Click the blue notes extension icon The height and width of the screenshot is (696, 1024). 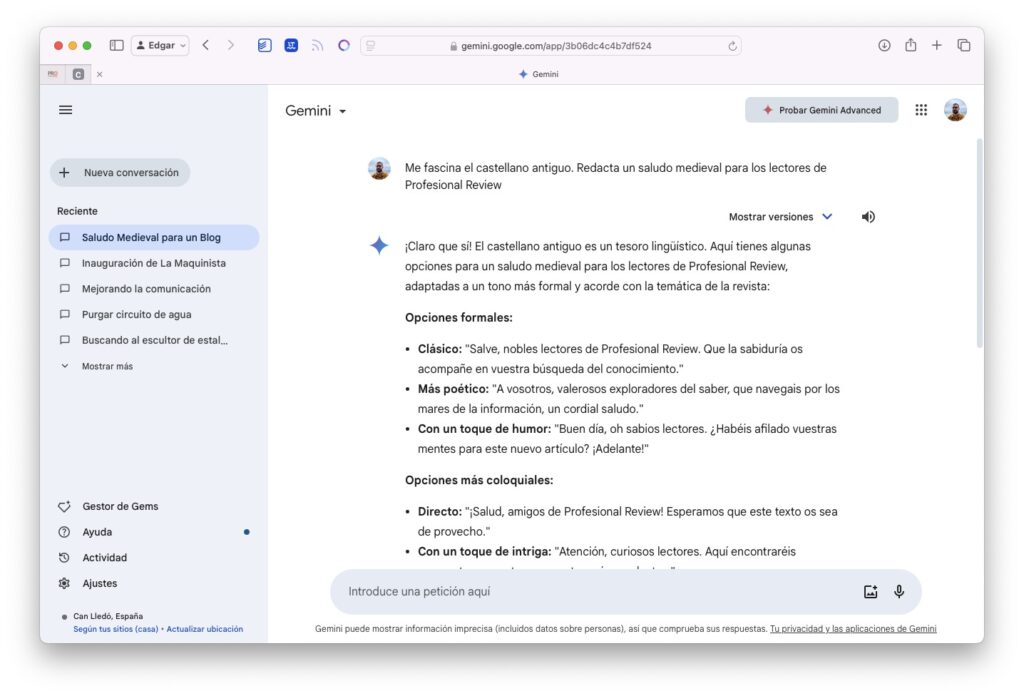coord(264,45)
